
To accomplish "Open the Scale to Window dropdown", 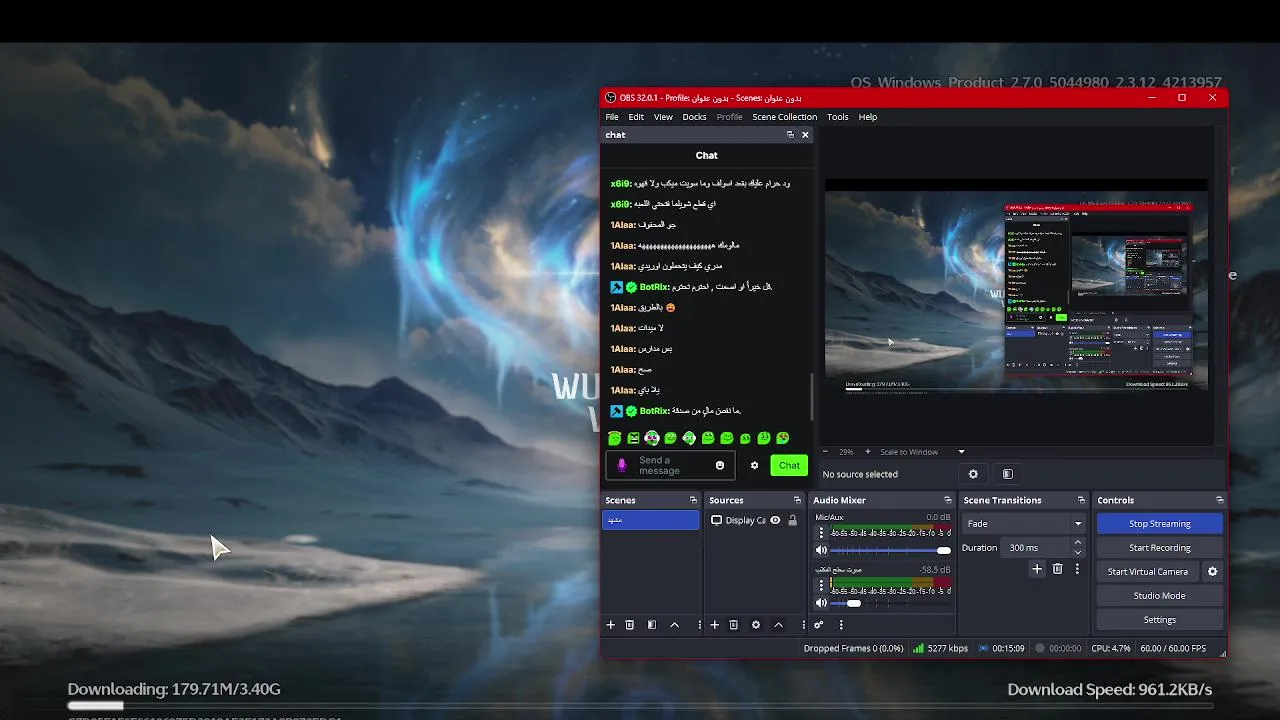I will coord(922,452).
